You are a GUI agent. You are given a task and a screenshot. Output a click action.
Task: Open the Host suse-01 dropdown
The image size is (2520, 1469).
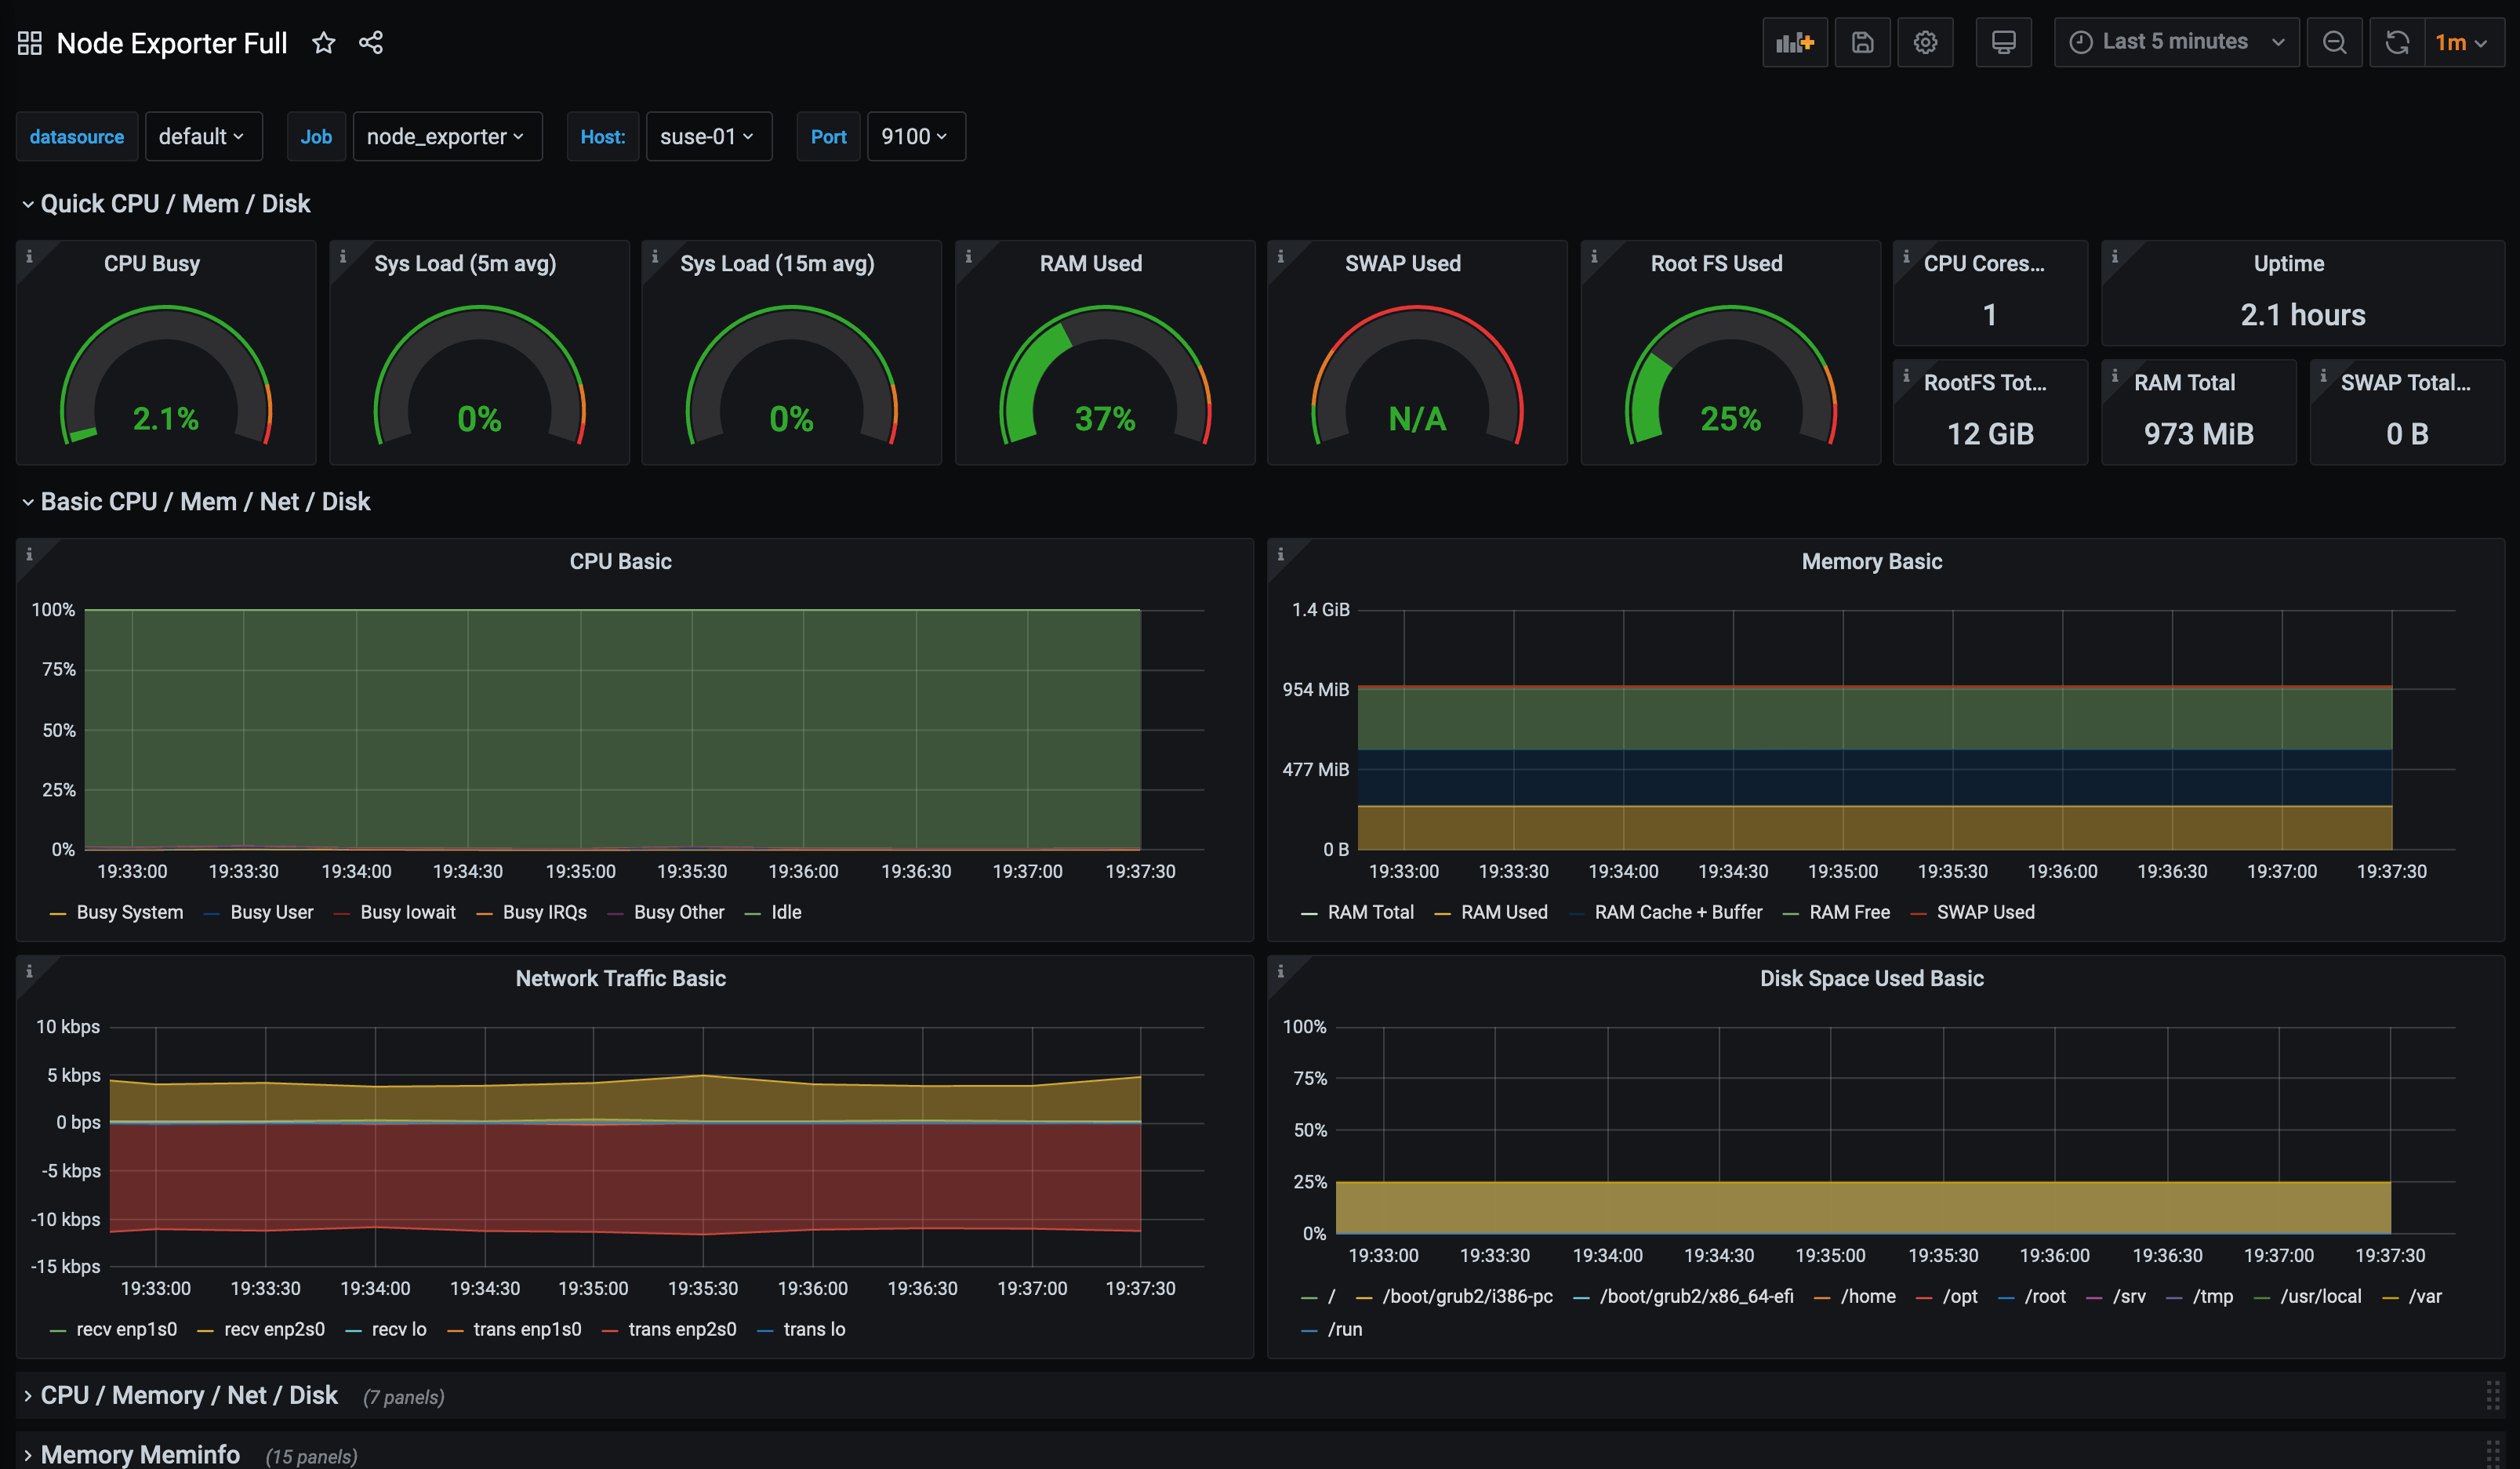[x=709, y=136]
